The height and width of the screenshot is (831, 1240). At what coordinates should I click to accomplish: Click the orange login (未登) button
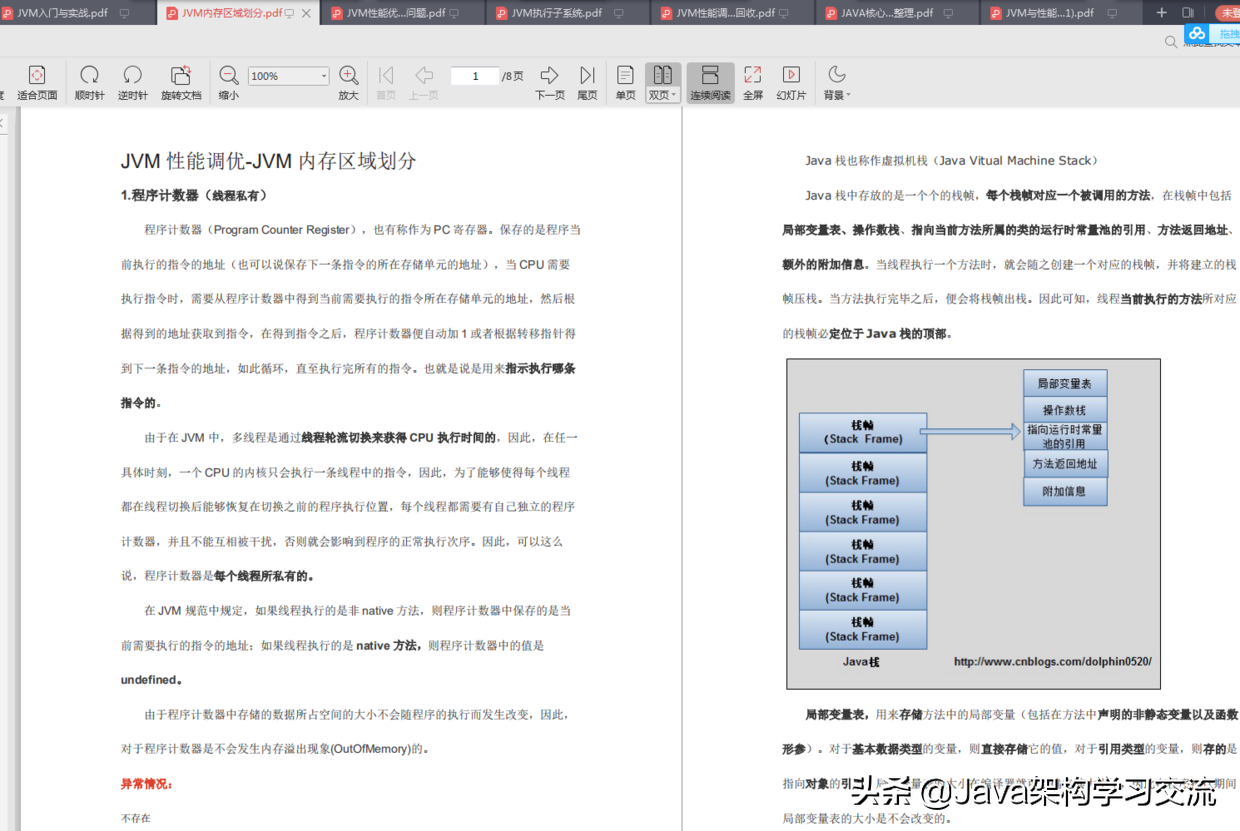click(1229, 13)
